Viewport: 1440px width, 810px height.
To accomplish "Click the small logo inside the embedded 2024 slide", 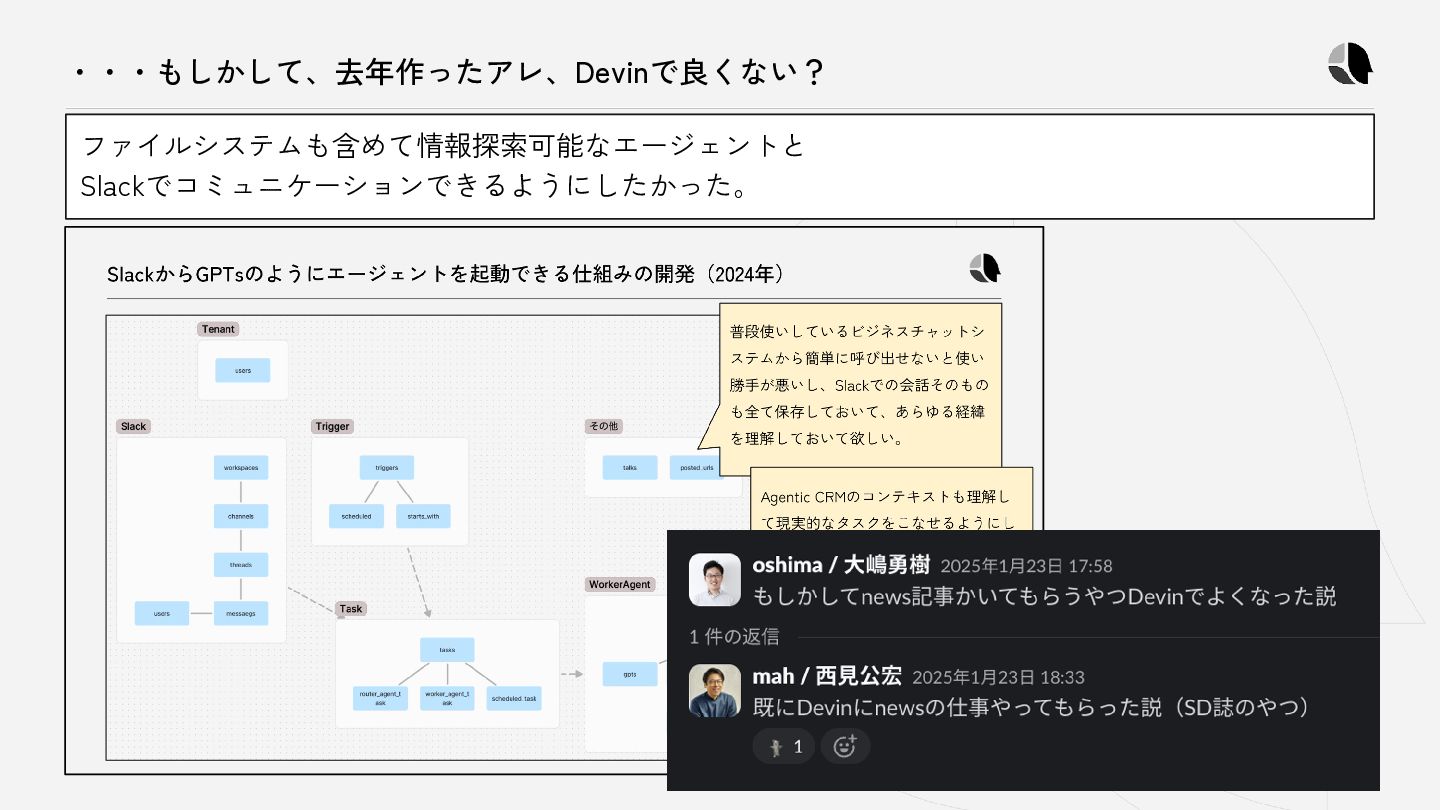I will tap(985, 268).
